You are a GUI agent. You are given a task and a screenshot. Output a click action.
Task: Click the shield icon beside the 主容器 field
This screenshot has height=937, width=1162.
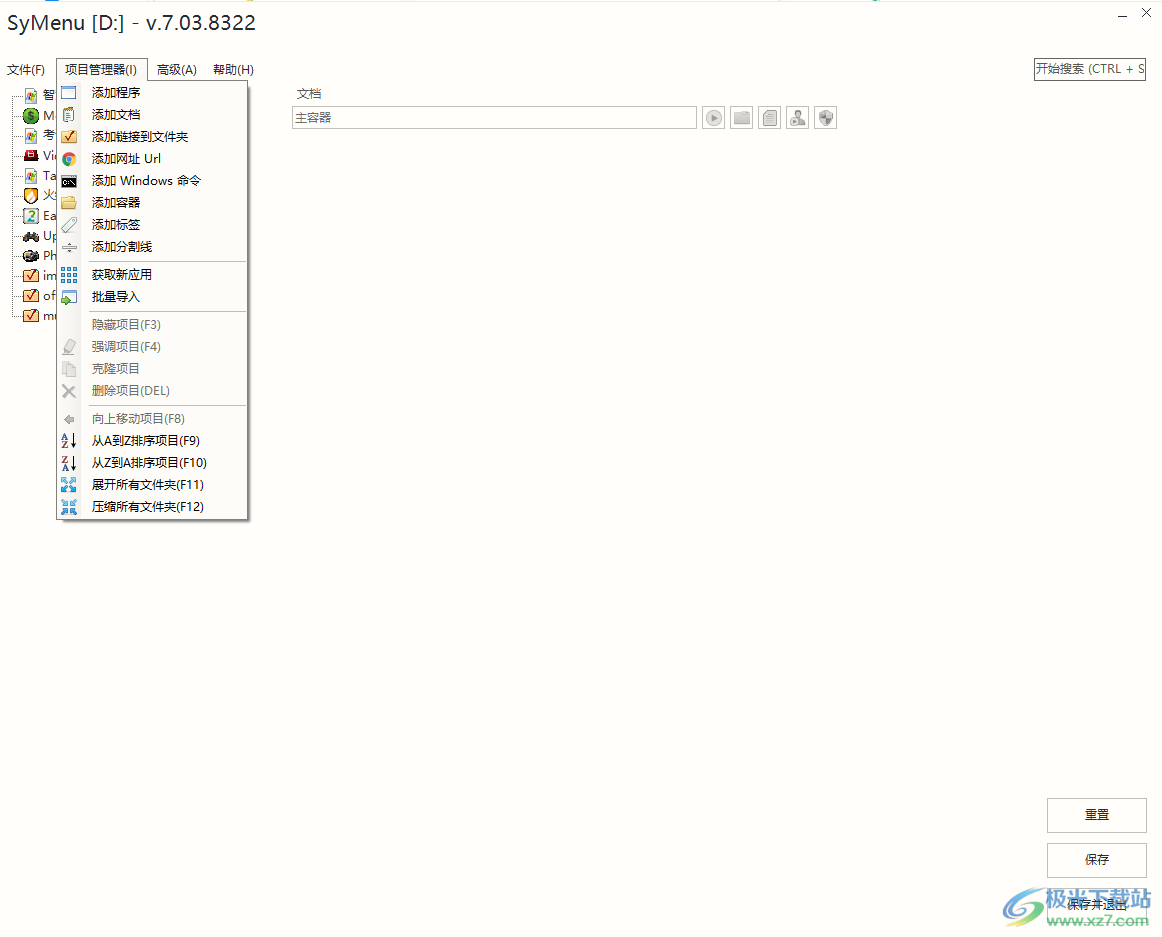coord(825,117)
